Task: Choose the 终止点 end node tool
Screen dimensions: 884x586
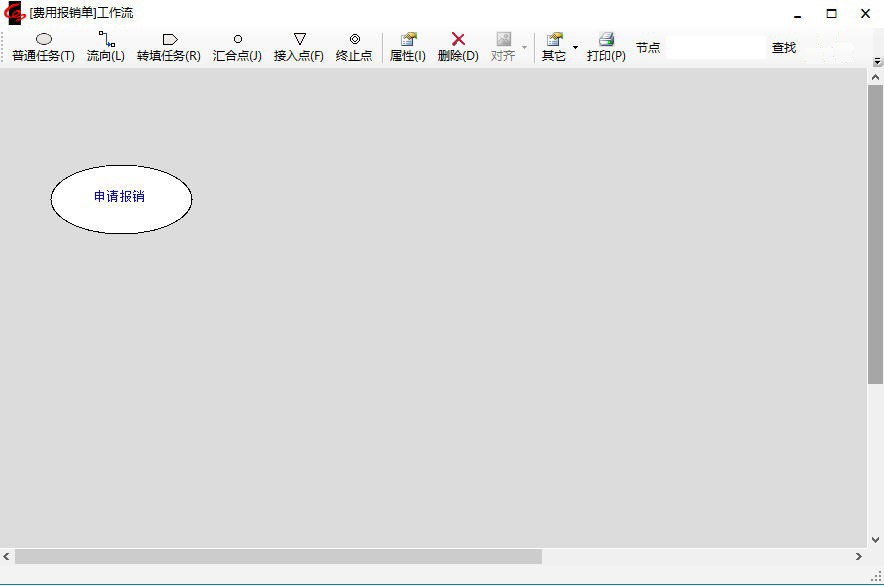Action: [x=354, y=47]
